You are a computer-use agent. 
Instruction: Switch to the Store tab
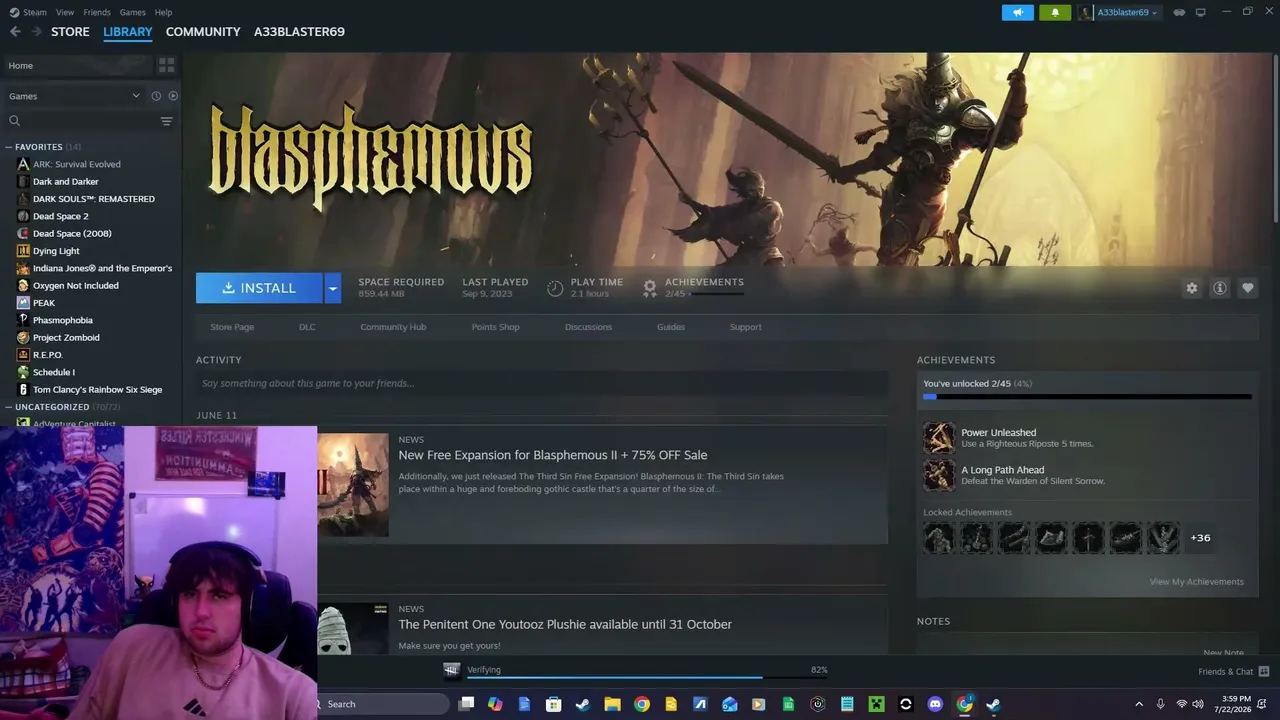point(70,32)
